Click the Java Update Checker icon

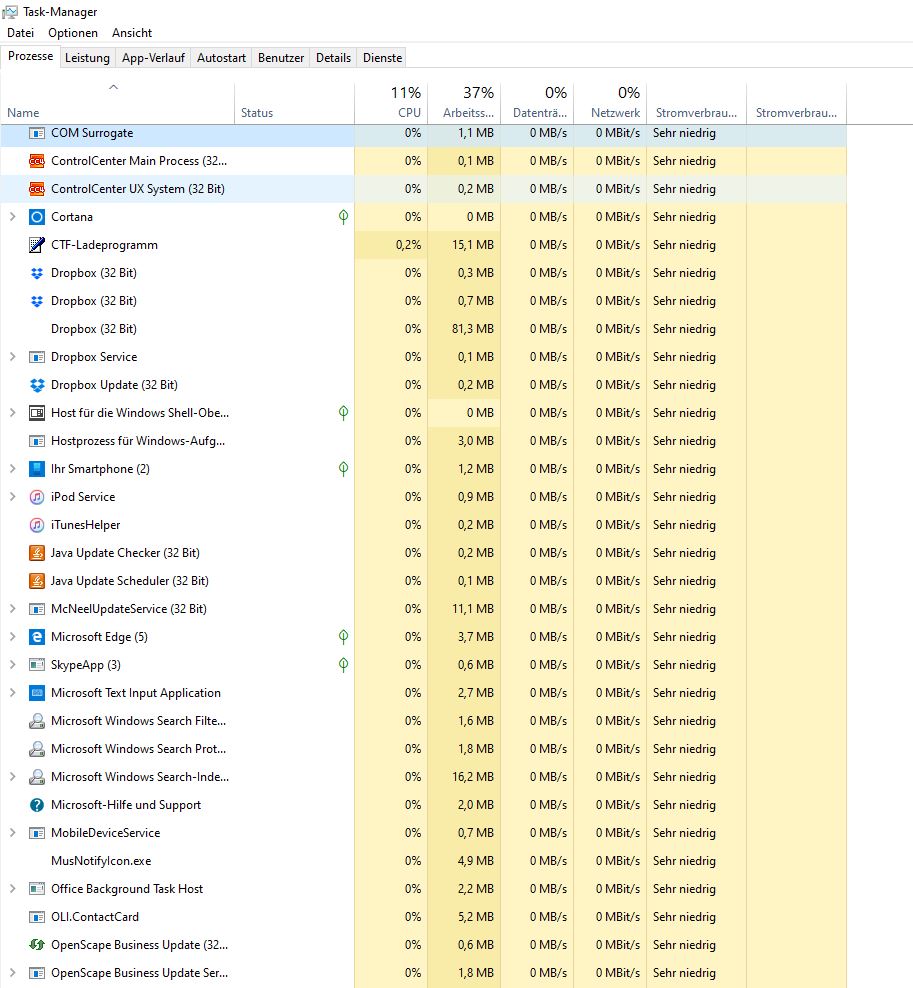[x=37, y=553]
